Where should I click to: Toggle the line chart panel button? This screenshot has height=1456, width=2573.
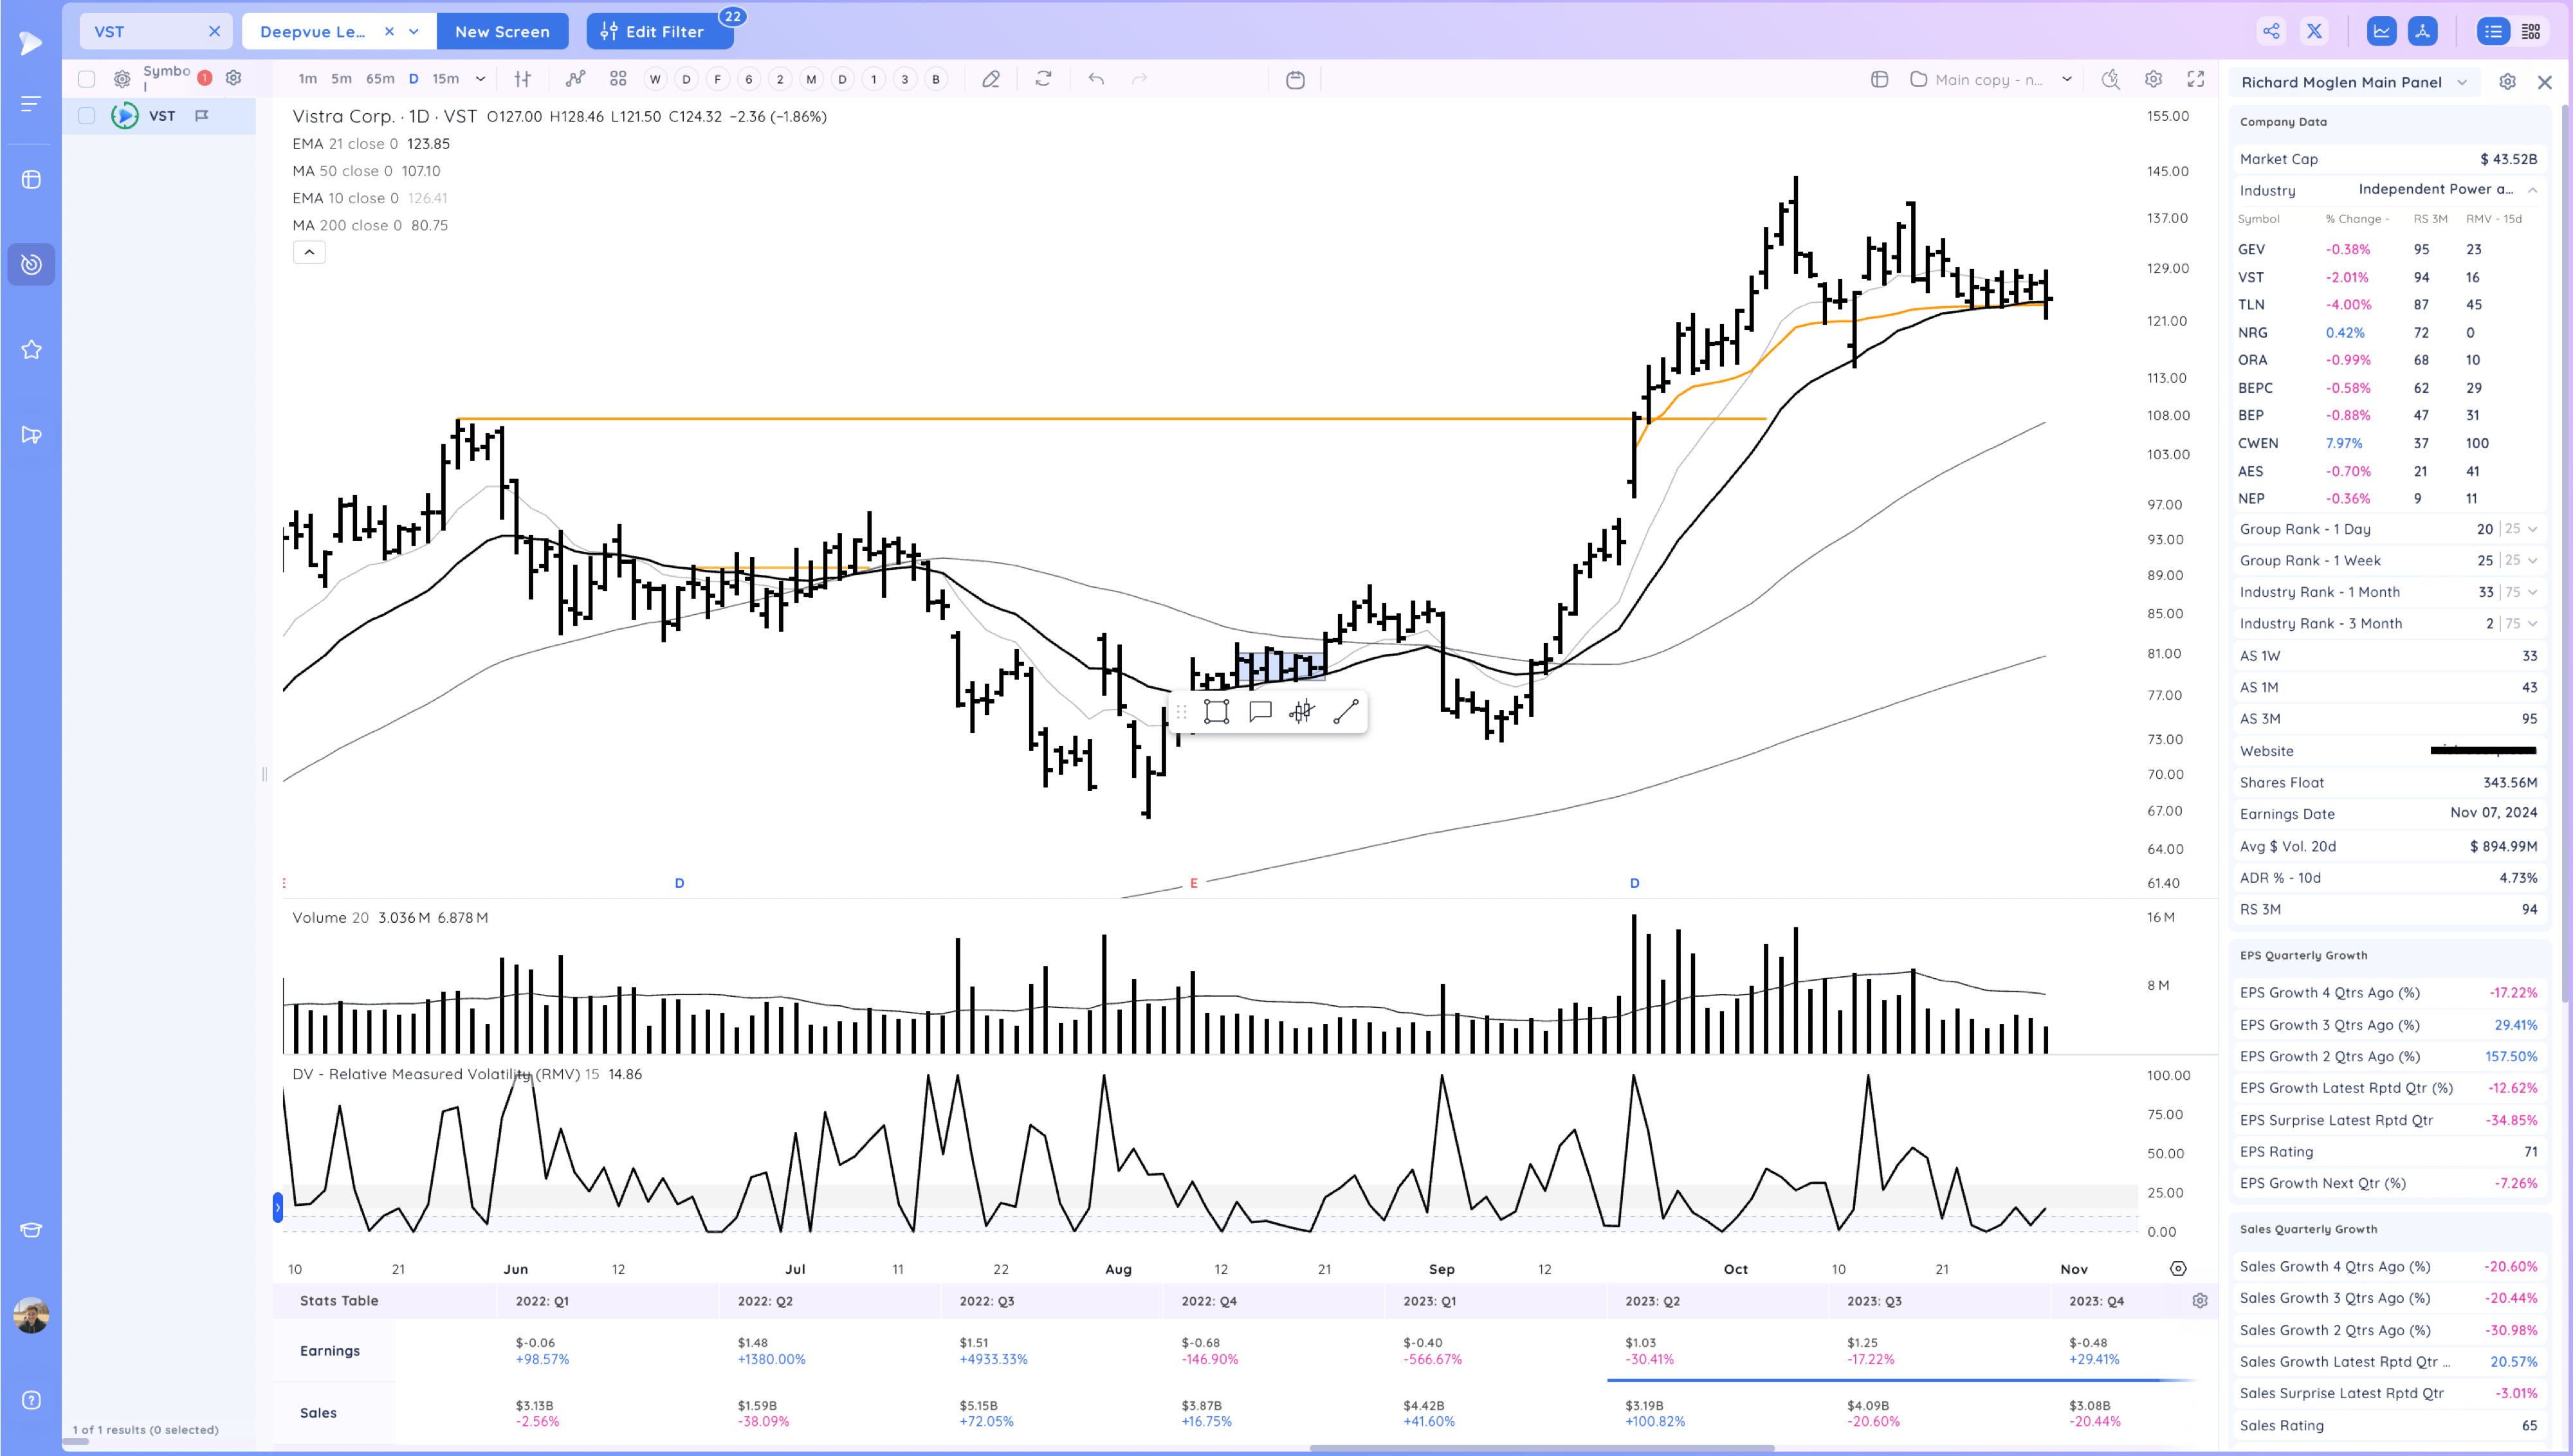coord(2381,31)
